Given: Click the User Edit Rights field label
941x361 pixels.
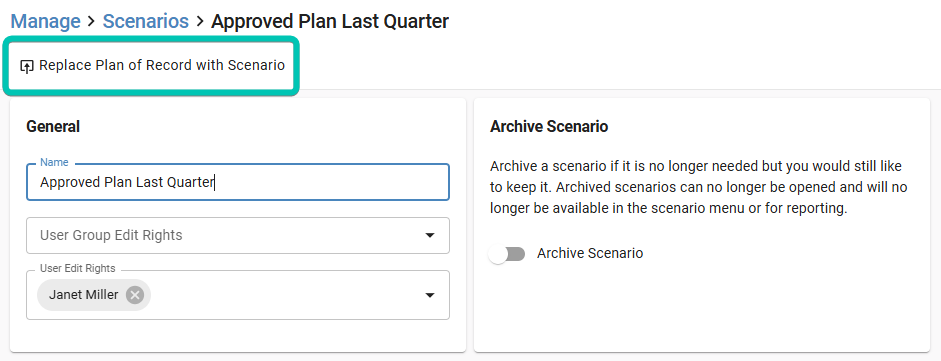Looking at the screenshot, I should (77, 269).
